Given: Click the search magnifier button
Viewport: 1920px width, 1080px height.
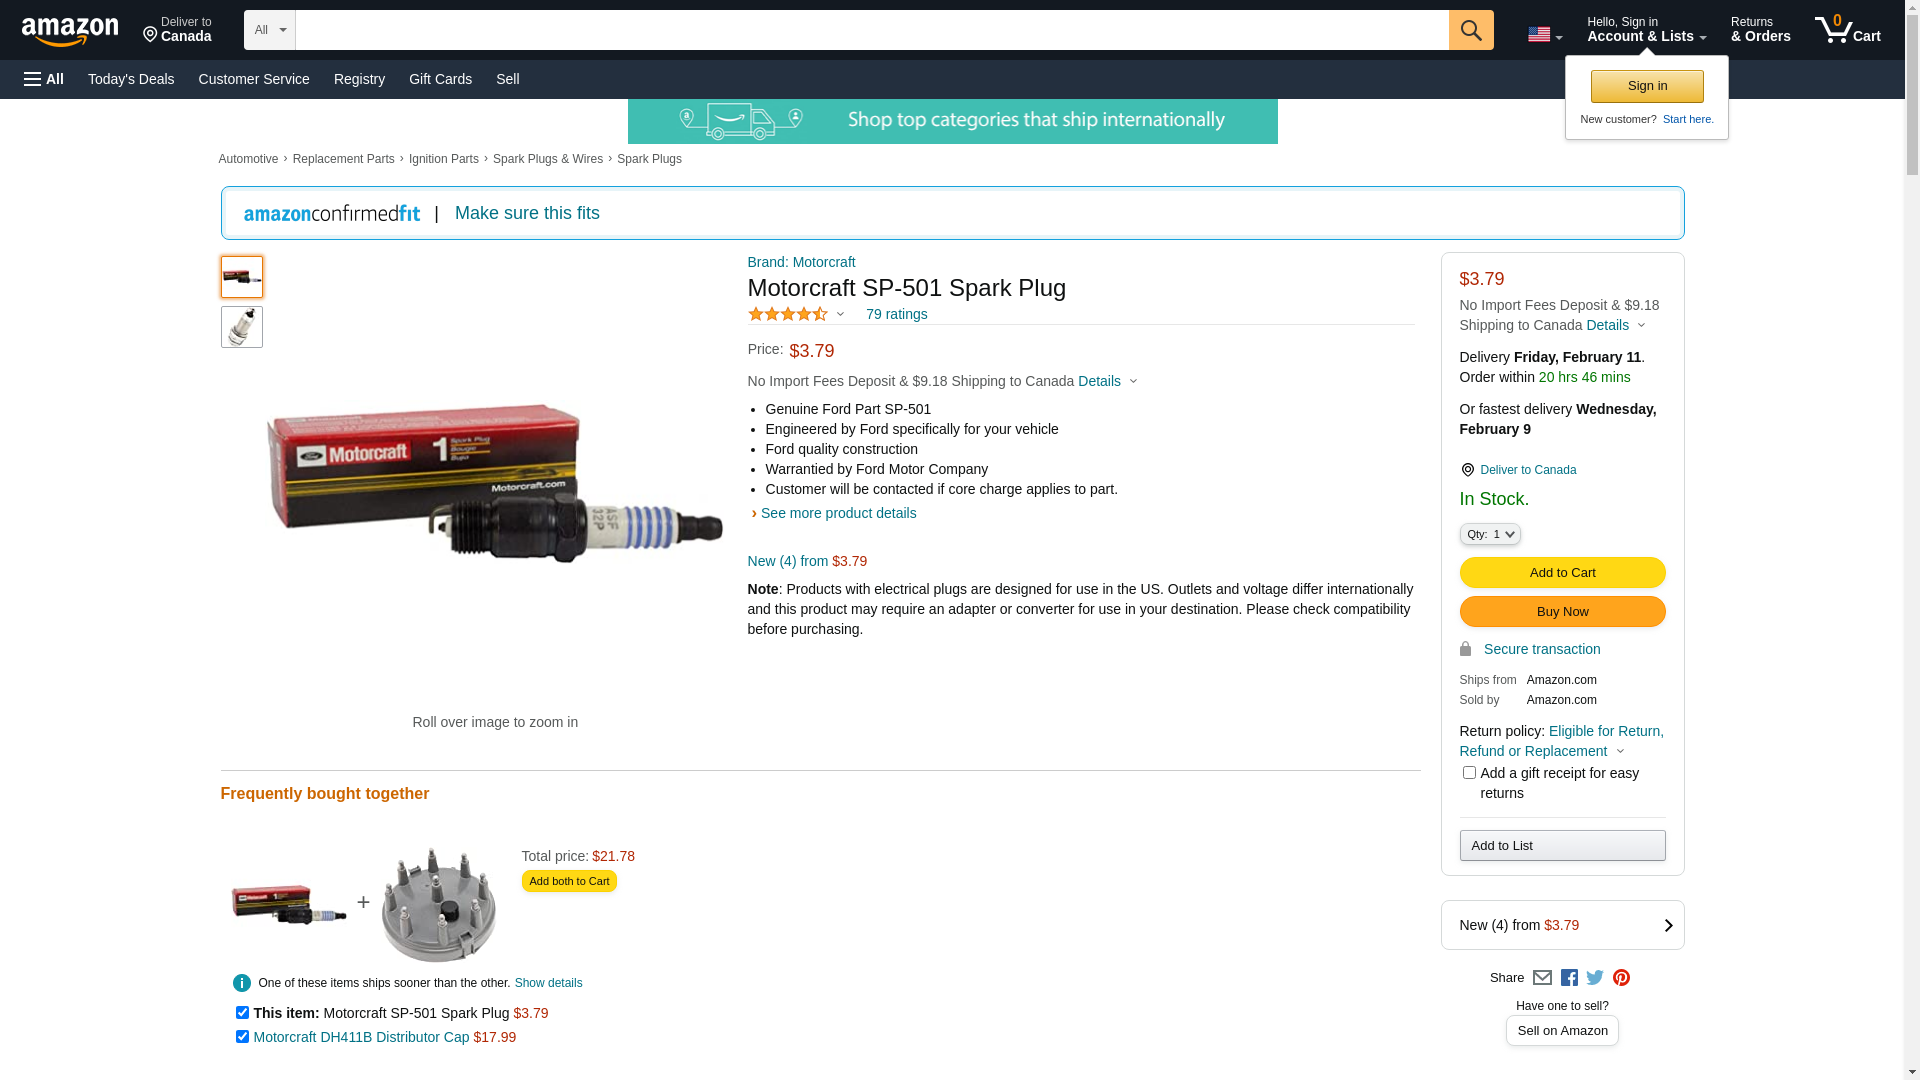Looking at the screenshot, I should 1470,30.
